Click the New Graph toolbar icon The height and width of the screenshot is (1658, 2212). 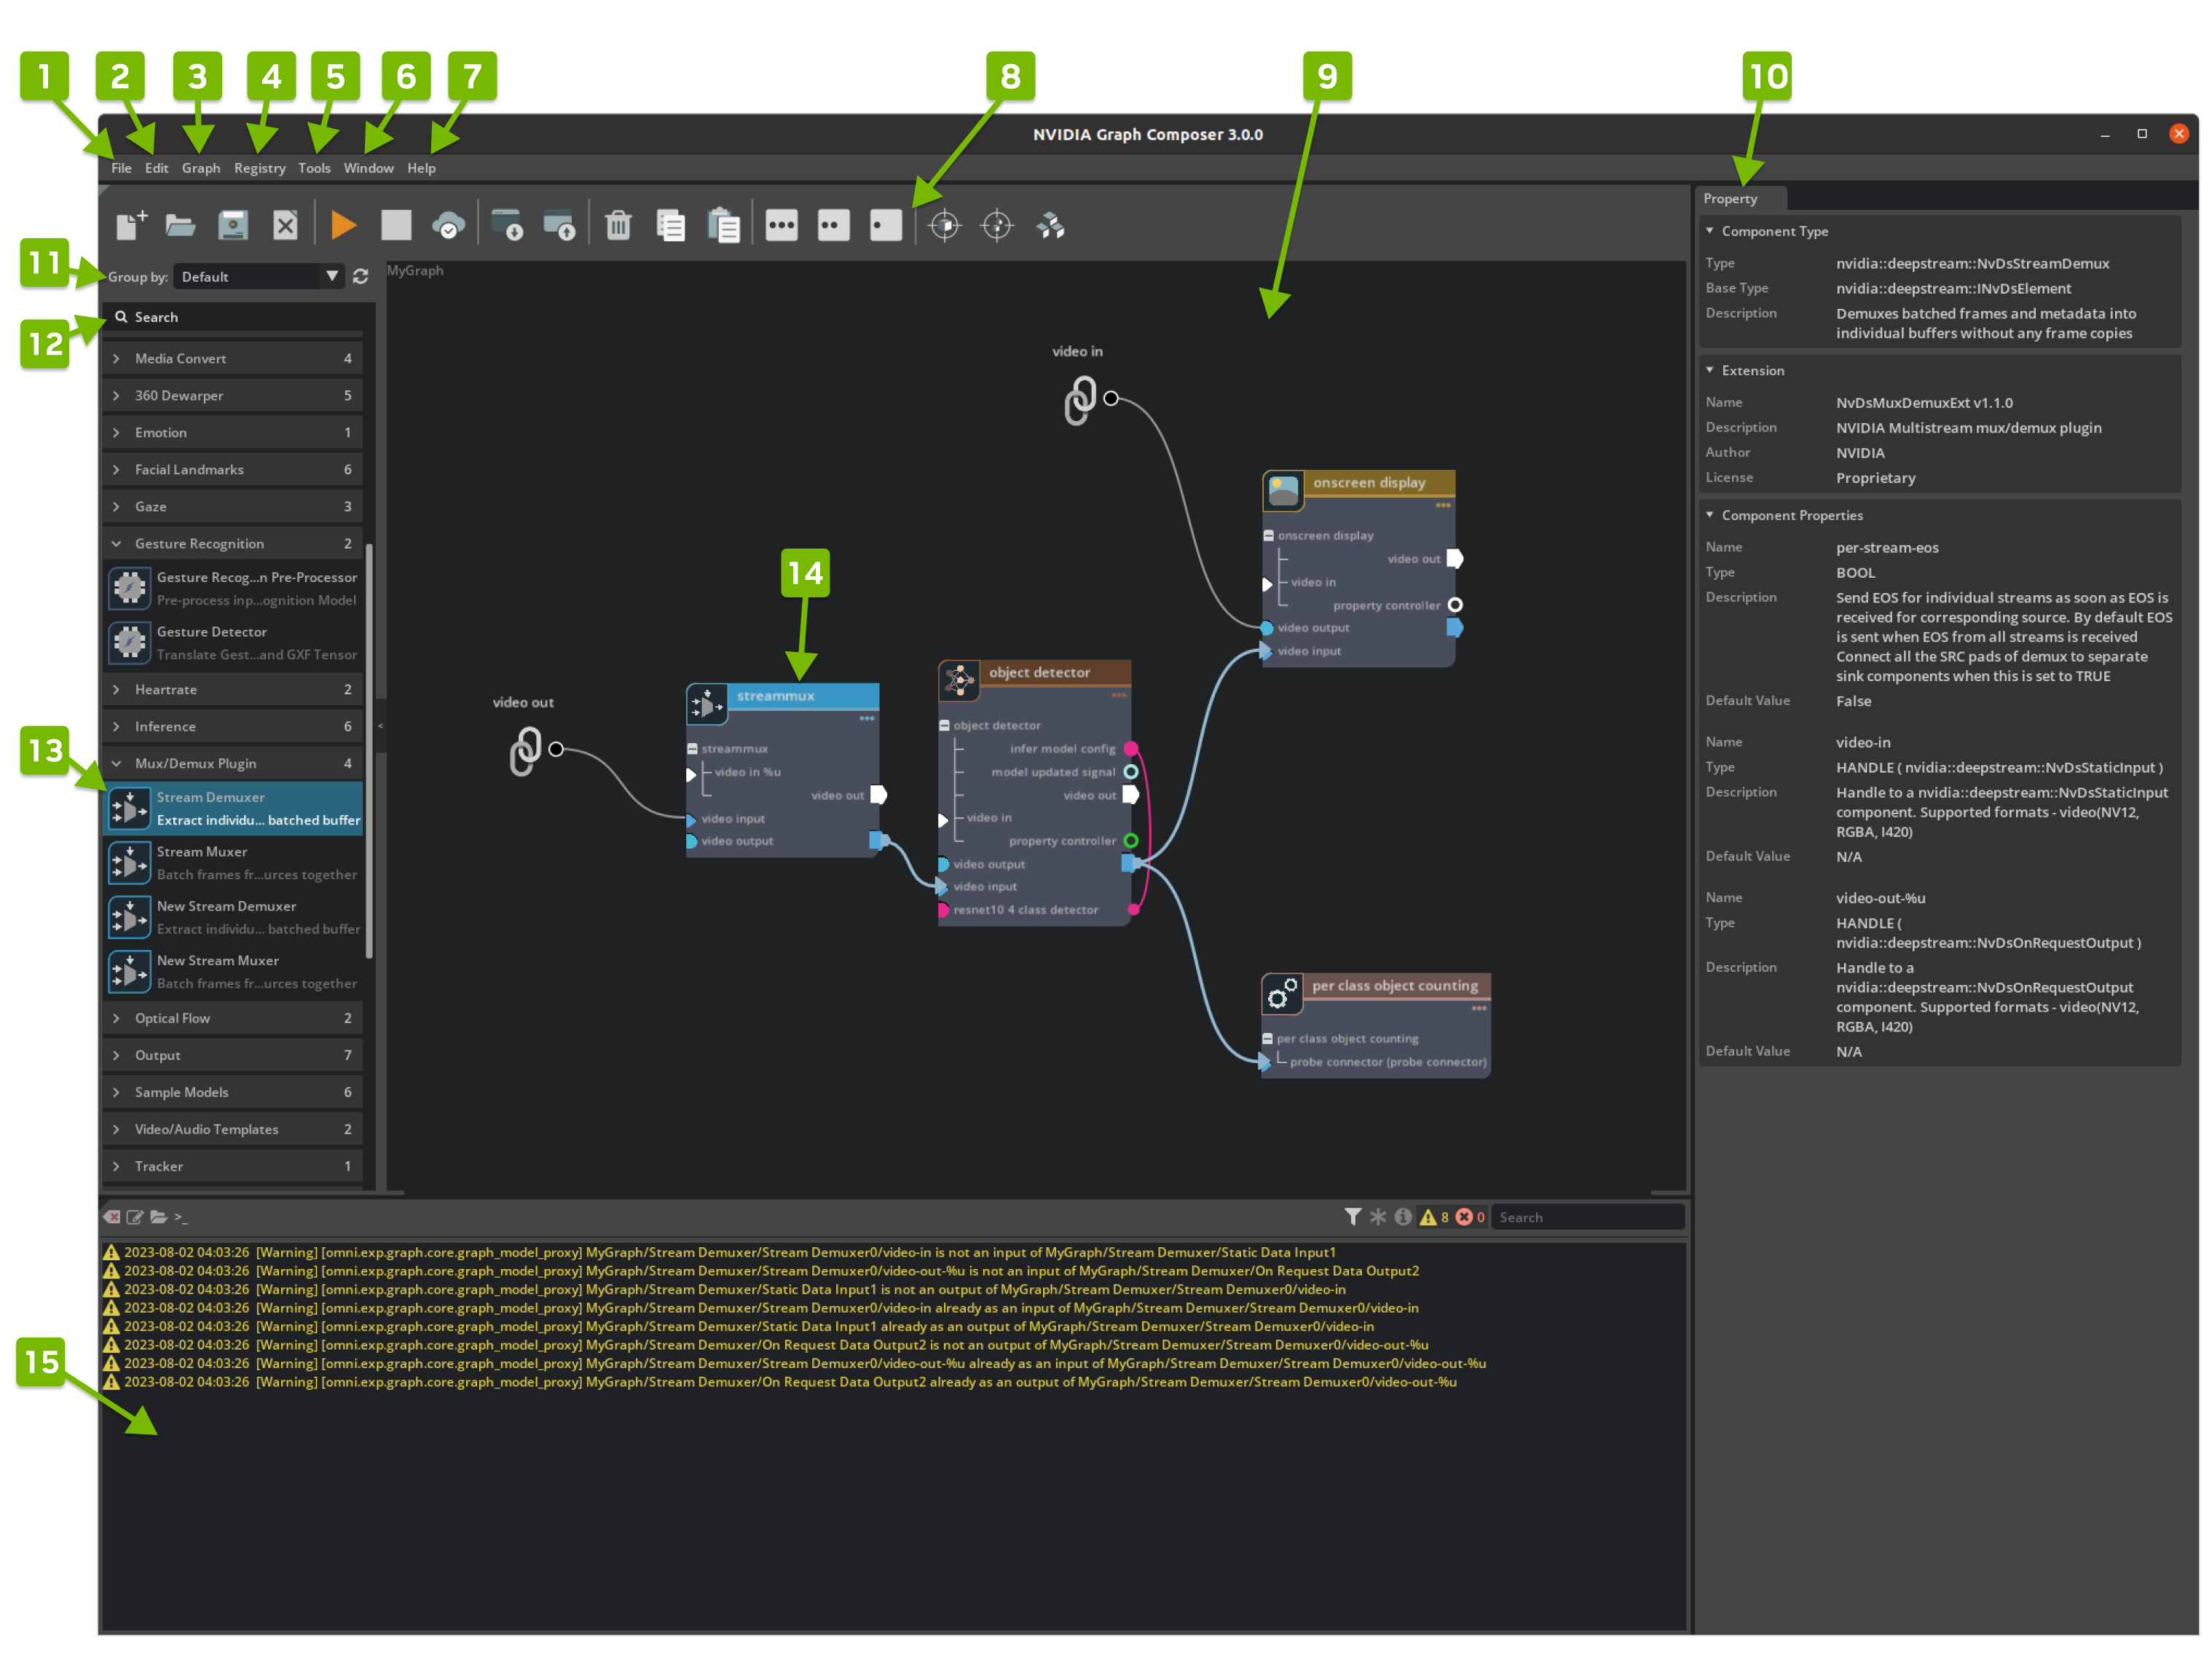click(x=131, y=225)
